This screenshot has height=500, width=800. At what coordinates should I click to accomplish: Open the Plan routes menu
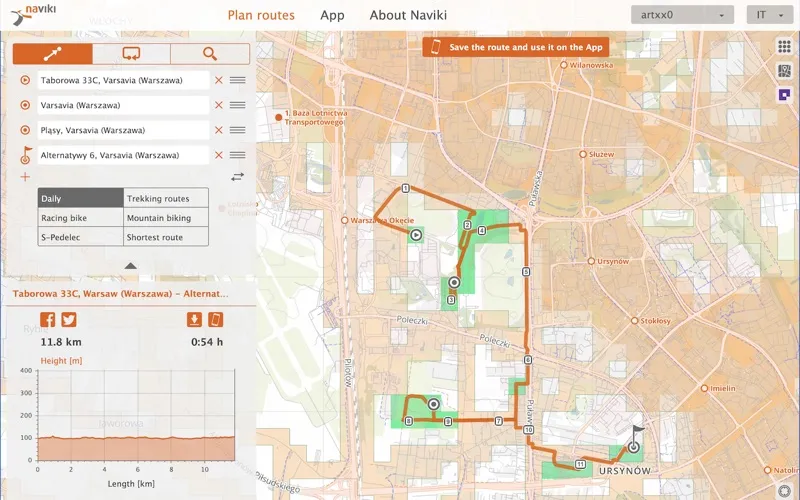click(261, 15)
